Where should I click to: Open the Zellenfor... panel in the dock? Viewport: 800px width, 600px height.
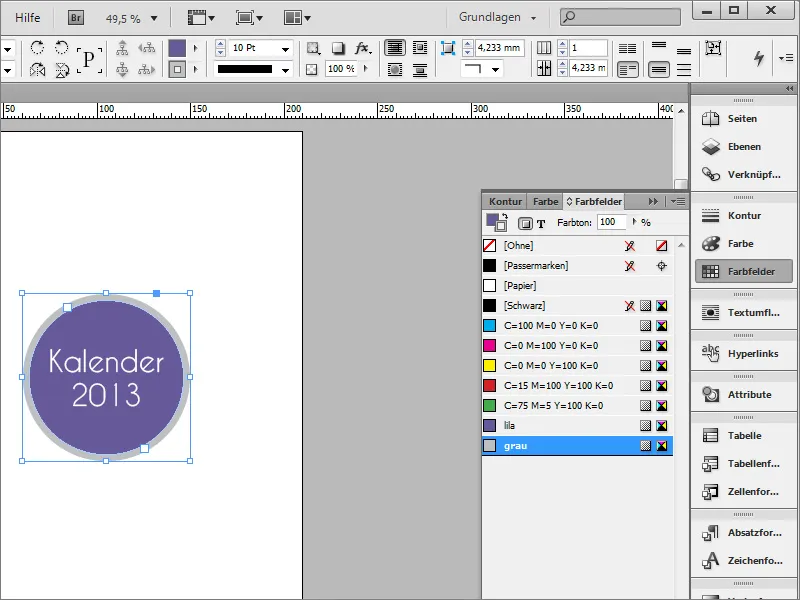[743, 492]
